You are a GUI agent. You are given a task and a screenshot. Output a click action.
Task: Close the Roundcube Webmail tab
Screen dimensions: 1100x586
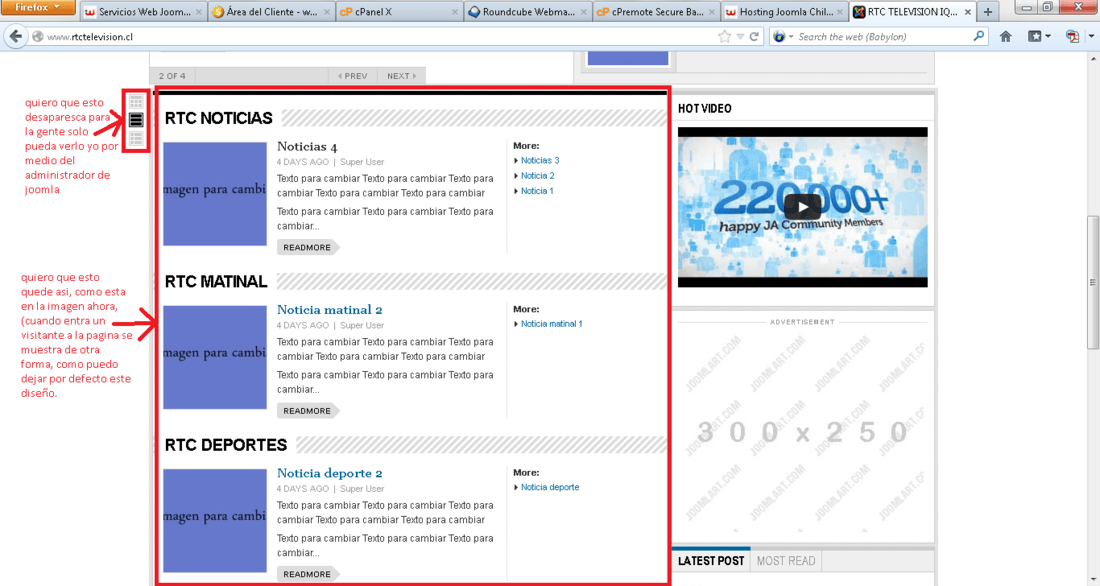point(584,12)
